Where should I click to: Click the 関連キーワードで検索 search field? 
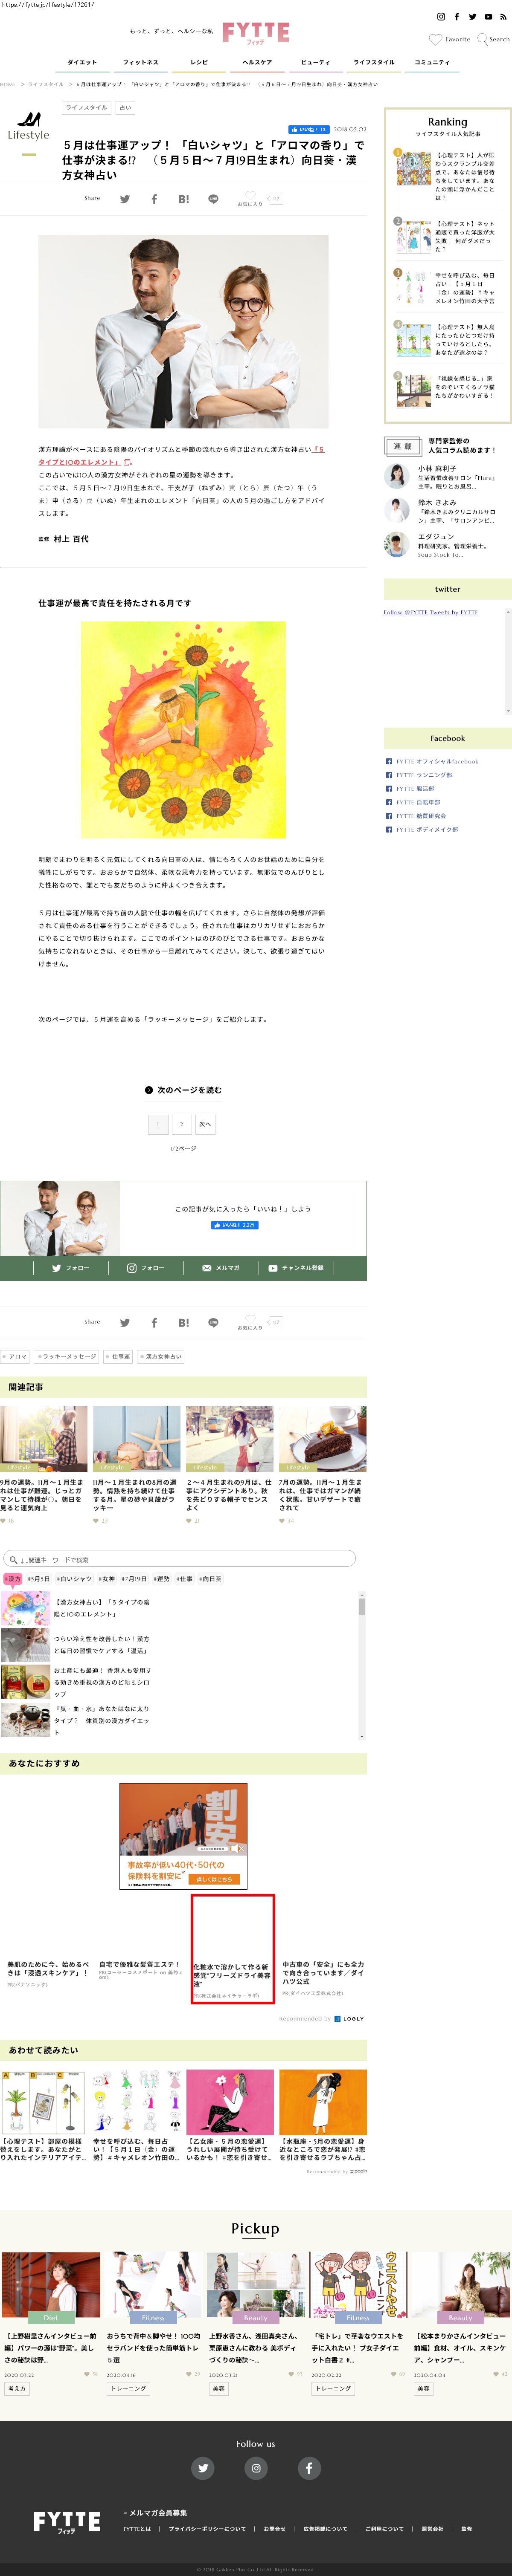click(x=180, y=1558)
